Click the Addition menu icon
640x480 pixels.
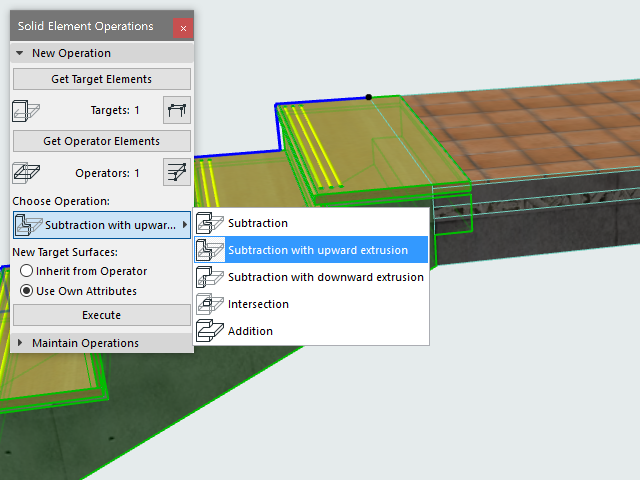point(210,331)
